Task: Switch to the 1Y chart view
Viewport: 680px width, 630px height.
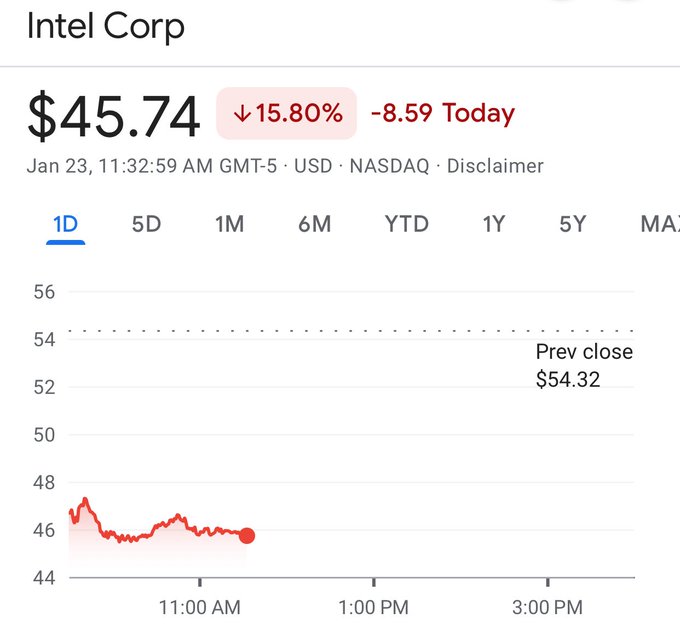Action: [493, 224]
